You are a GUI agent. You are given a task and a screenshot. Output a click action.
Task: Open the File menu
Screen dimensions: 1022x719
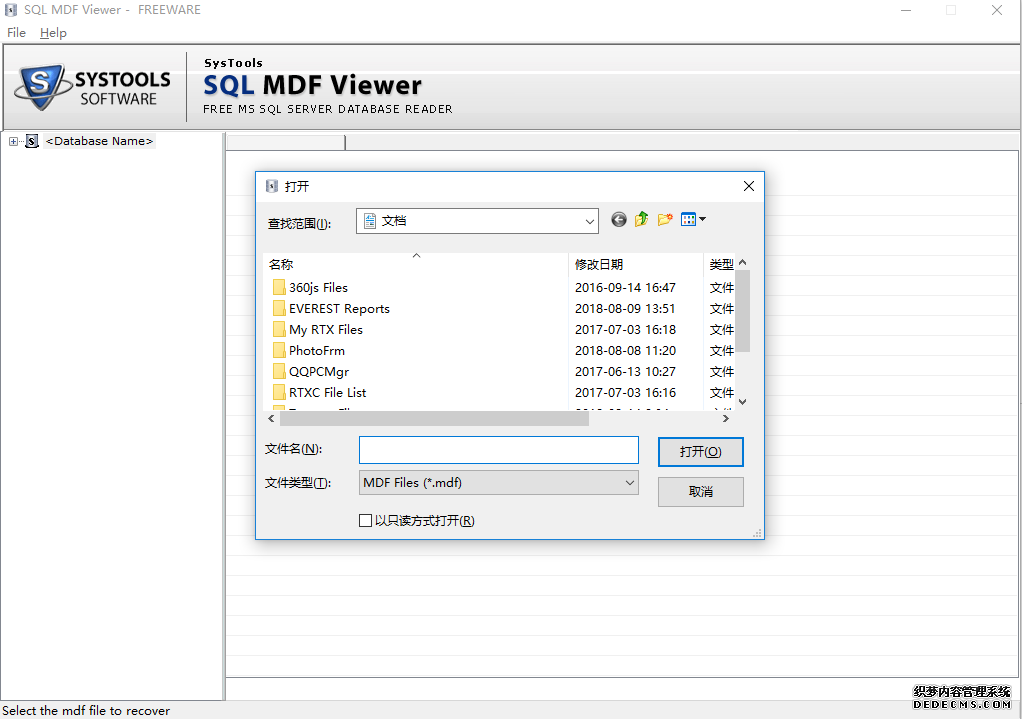coord(16,33)
